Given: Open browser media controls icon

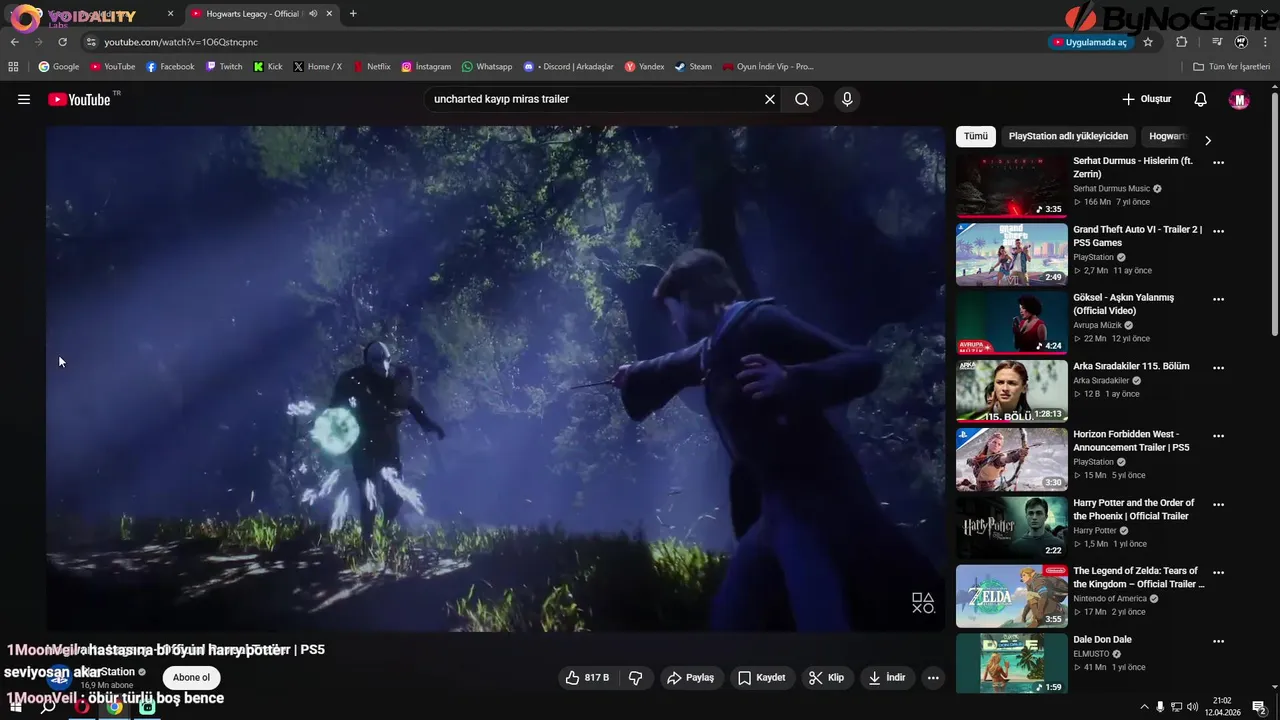Looking at the screenshot, I should pyautogui.click(x=1217, y=42).
